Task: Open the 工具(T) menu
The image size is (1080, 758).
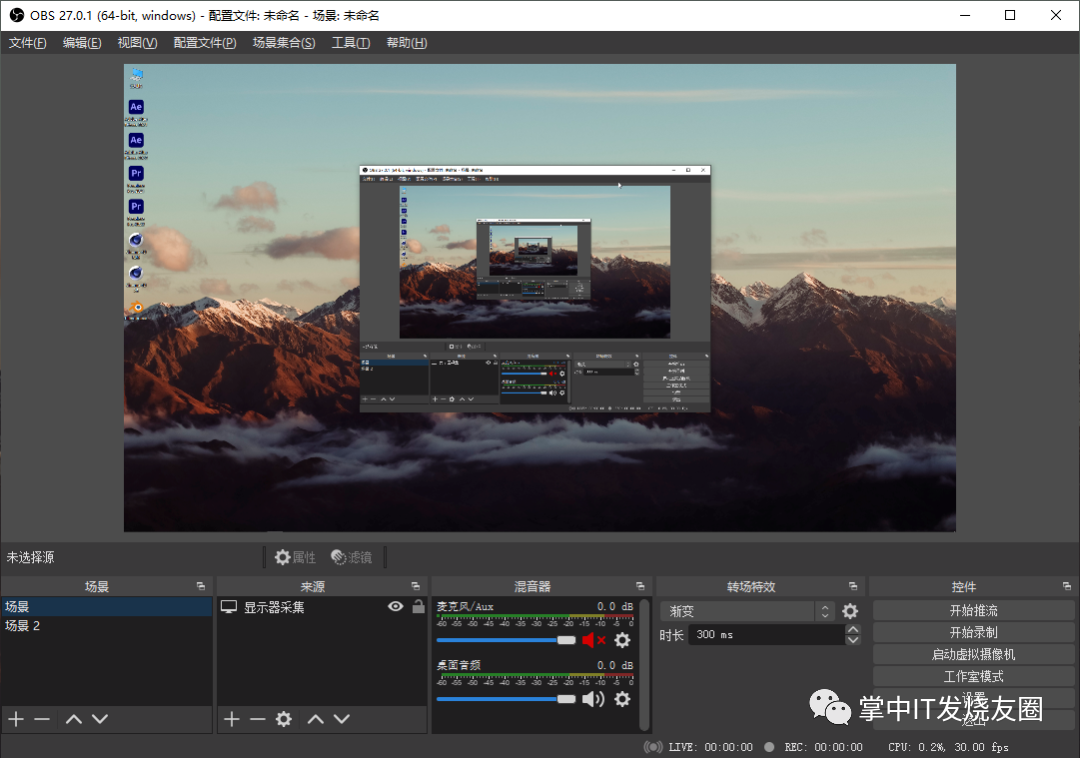Action: (351, 43)
